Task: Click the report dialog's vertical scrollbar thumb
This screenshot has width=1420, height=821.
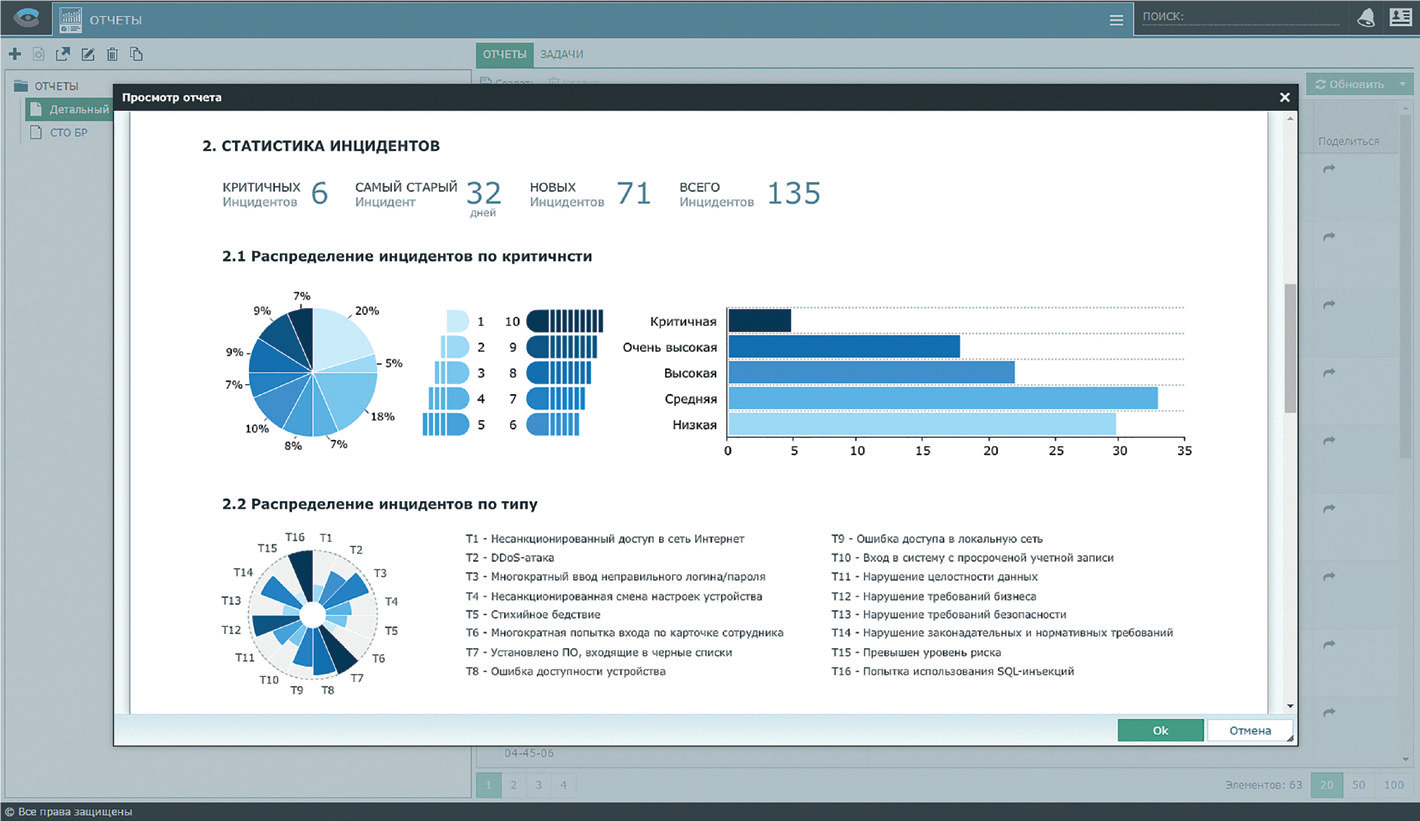Action: 1290,348
